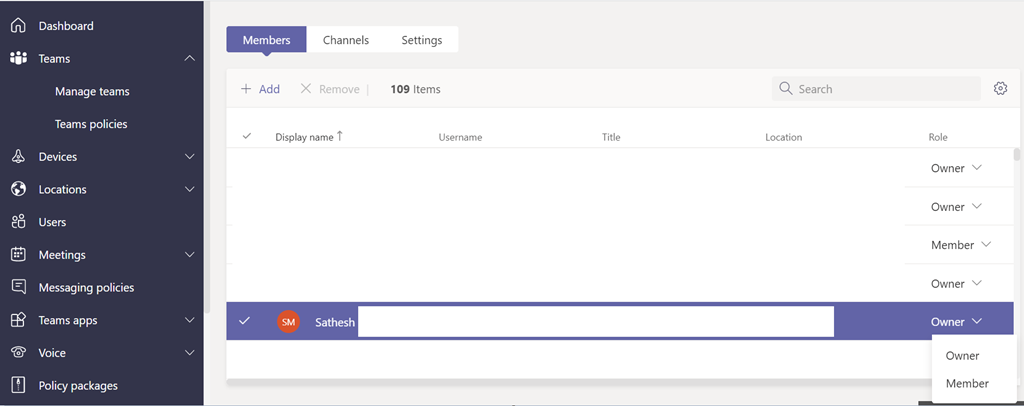Screen dimensions: 1024x406
Task: Click the members Search field
Action: (876, 89)
